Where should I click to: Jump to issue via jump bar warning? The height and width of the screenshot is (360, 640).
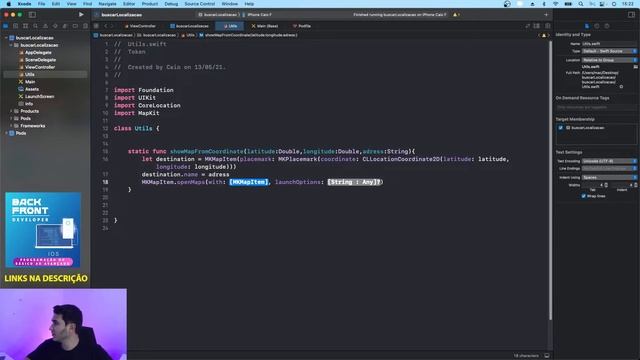(544, 35)
